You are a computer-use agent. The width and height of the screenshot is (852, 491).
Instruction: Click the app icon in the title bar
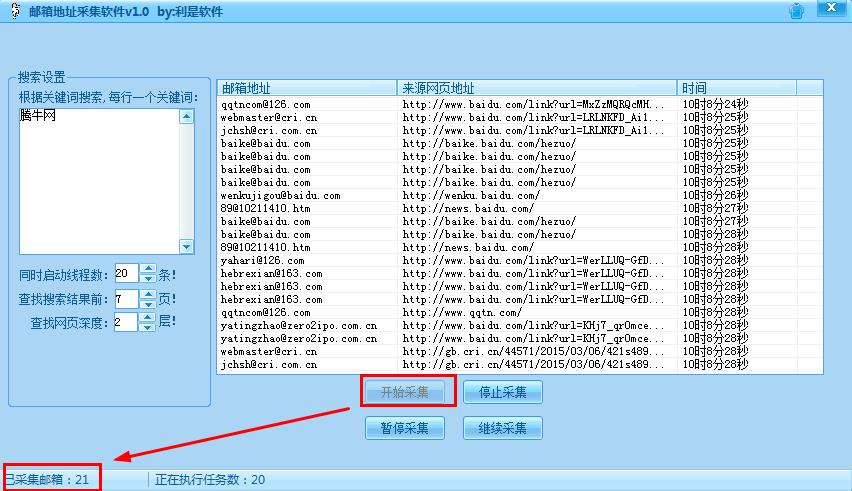pos(10,12)
